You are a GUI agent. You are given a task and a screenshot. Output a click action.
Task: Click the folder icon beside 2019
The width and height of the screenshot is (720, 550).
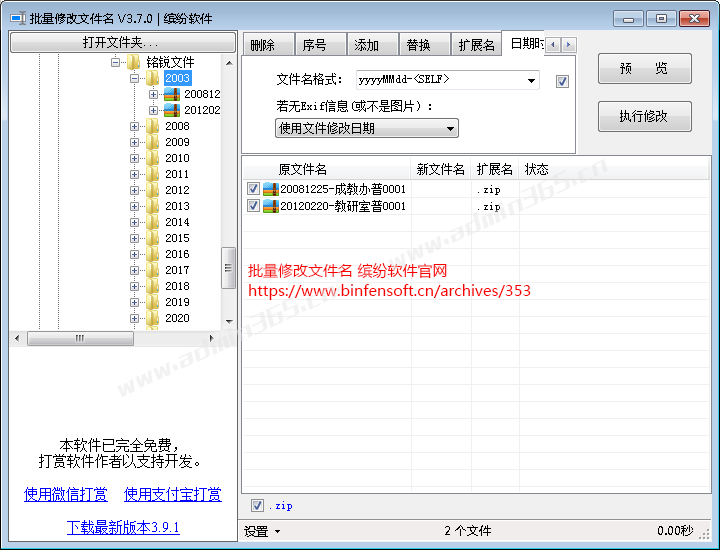[152, 302]
